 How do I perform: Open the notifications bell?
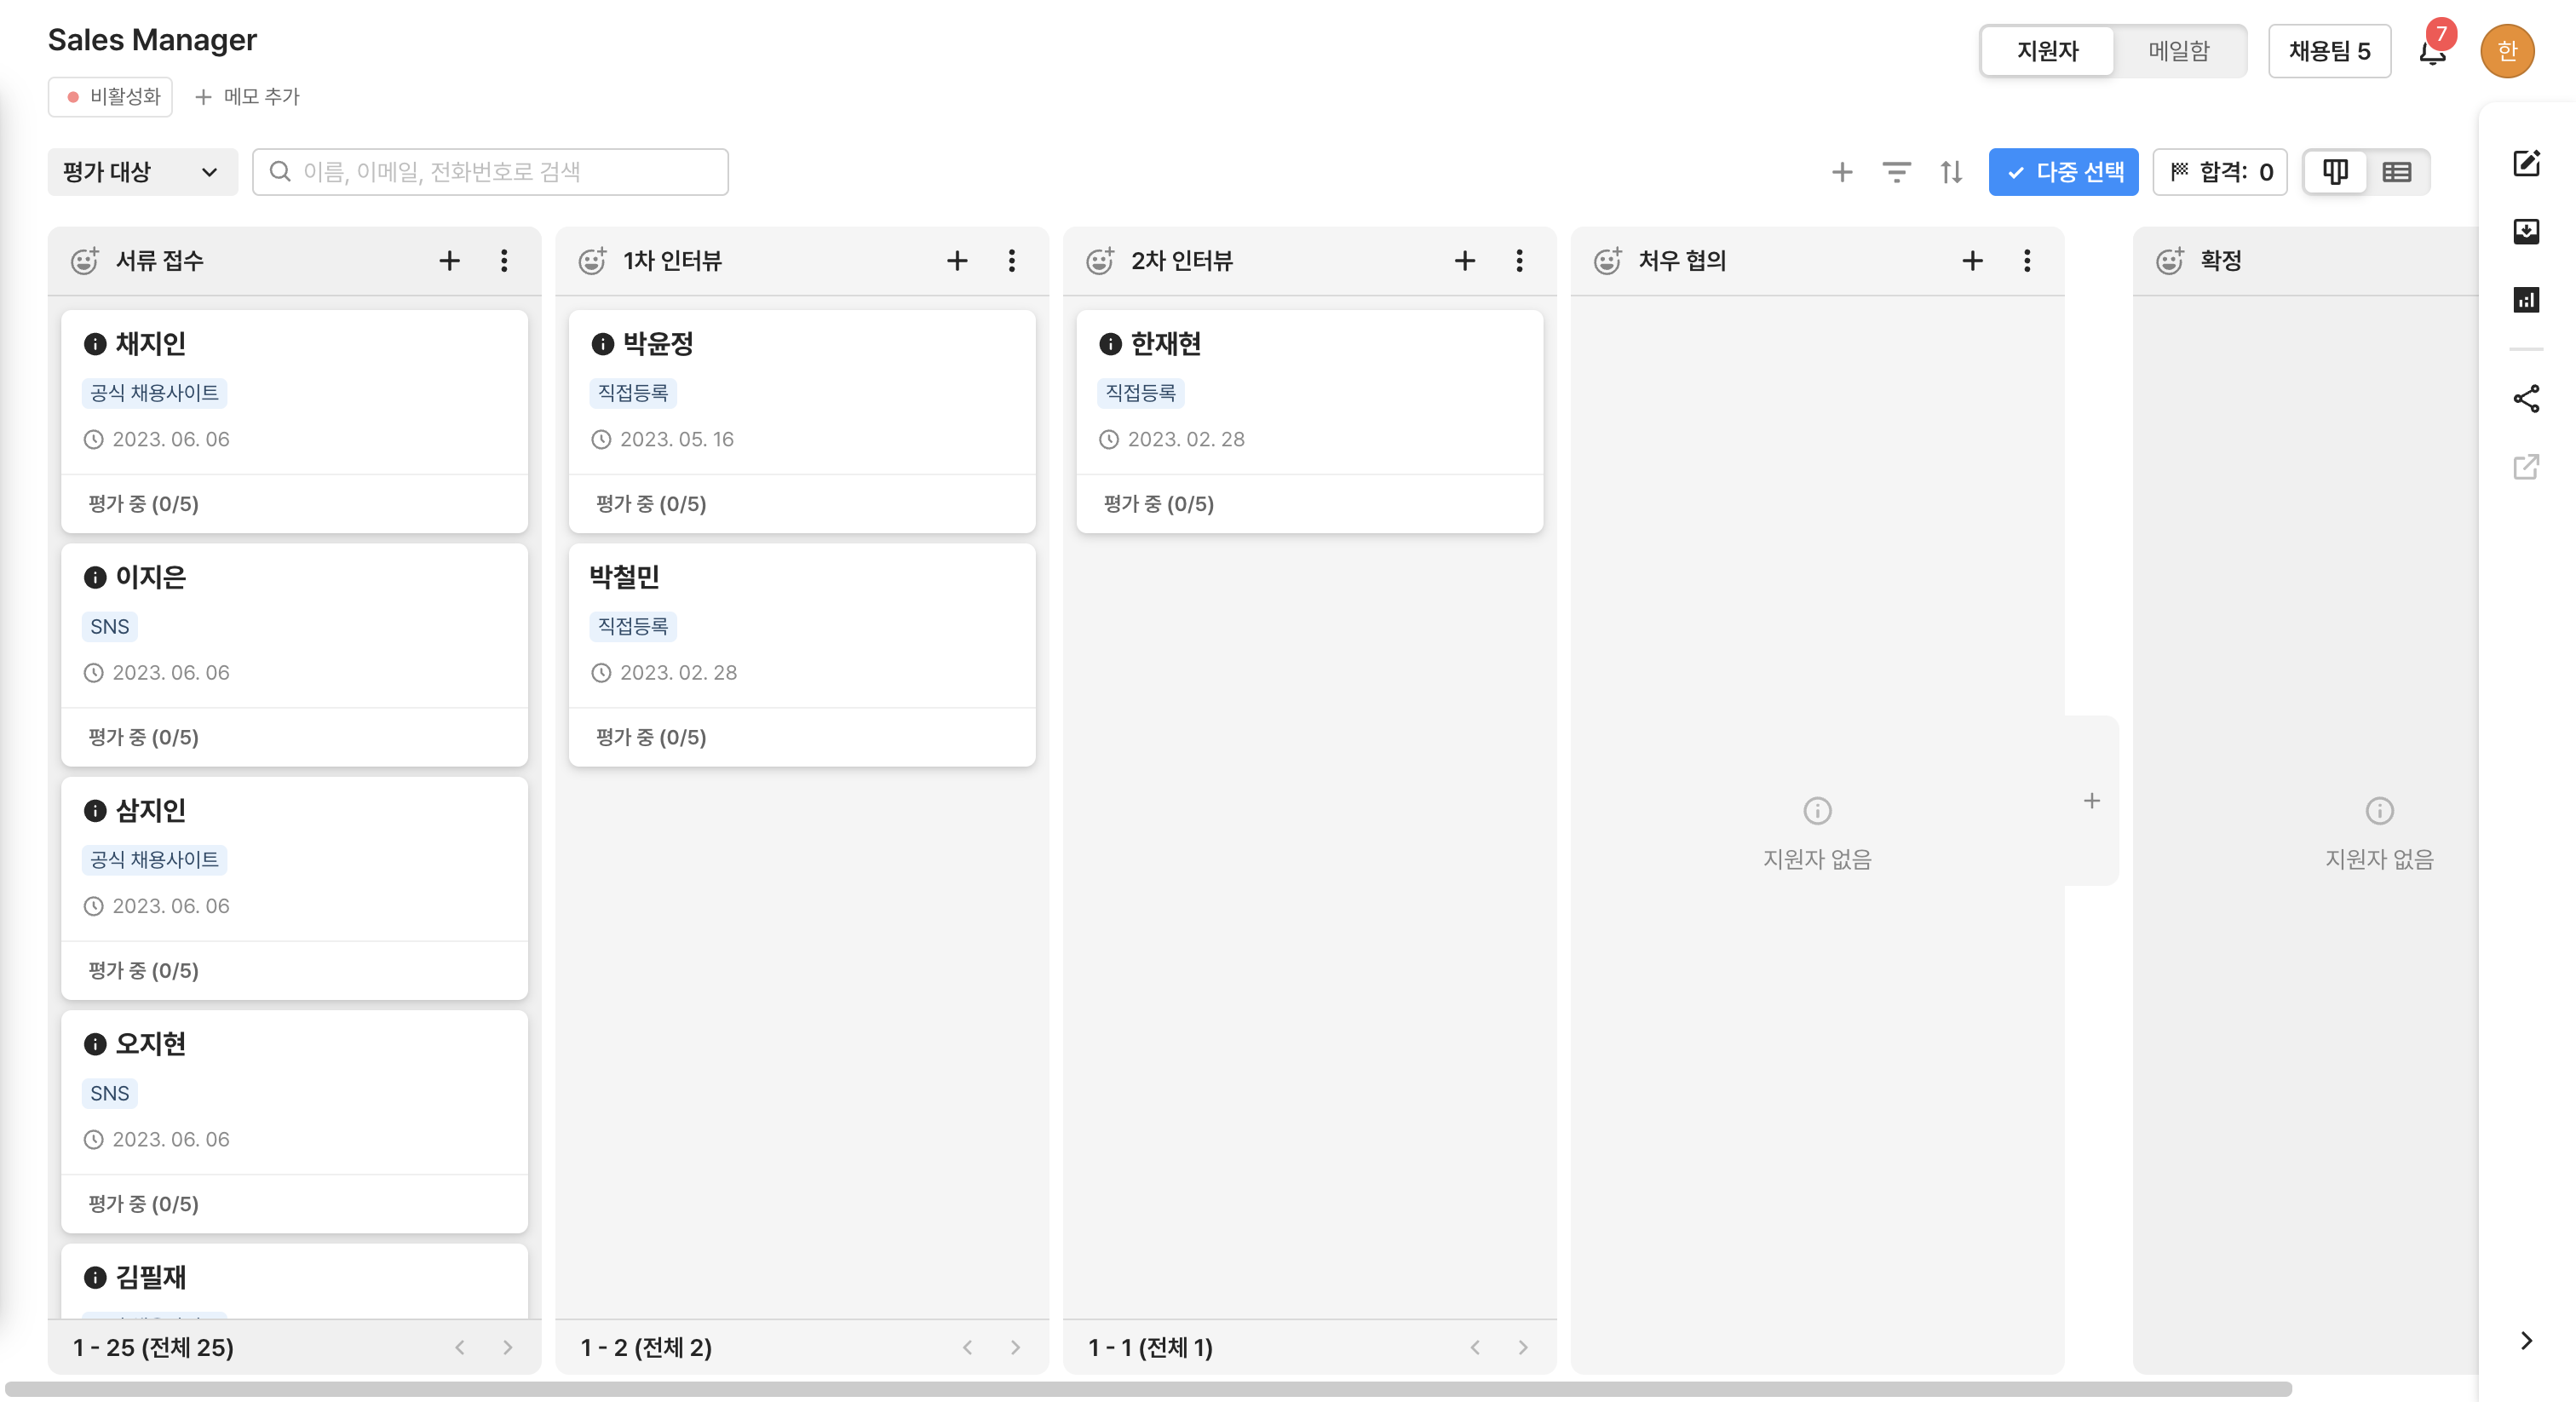(x=2432, y=51)
